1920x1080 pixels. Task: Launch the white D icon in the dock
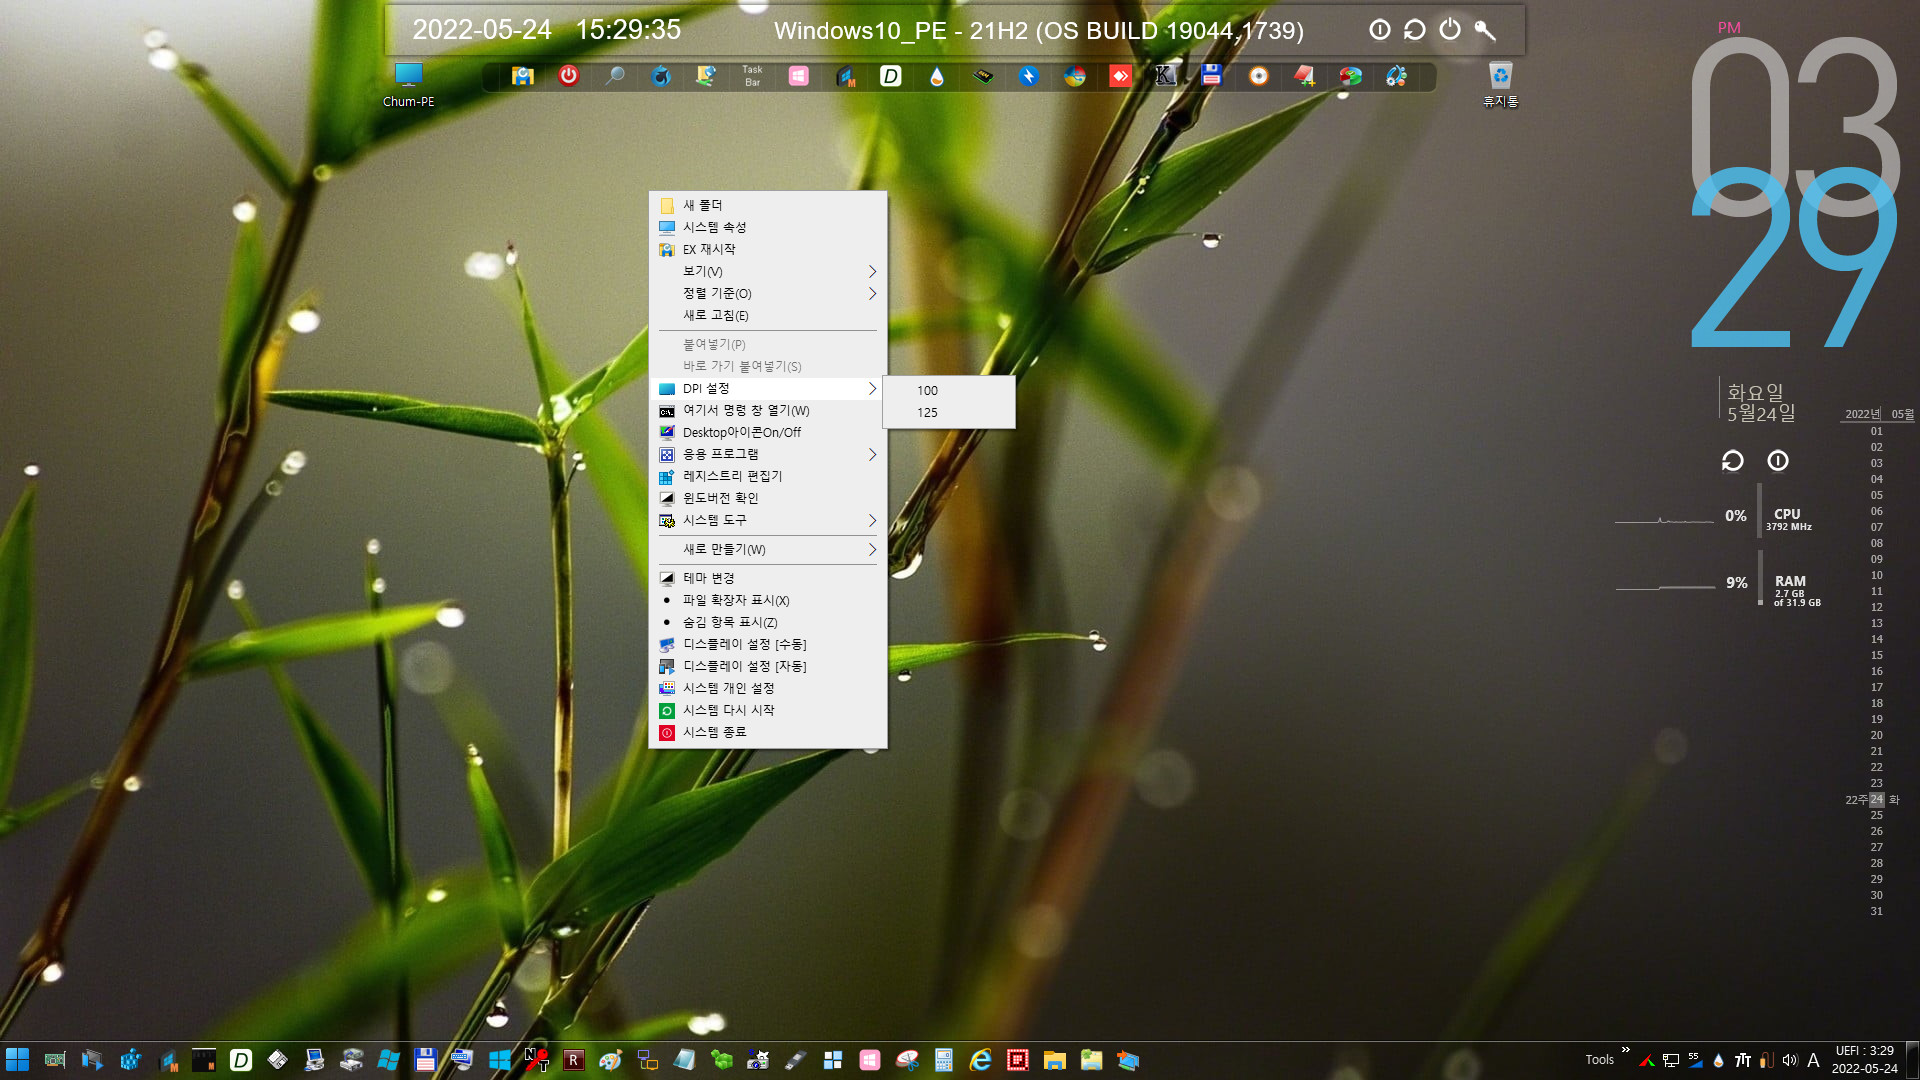[x=890, y=76]
